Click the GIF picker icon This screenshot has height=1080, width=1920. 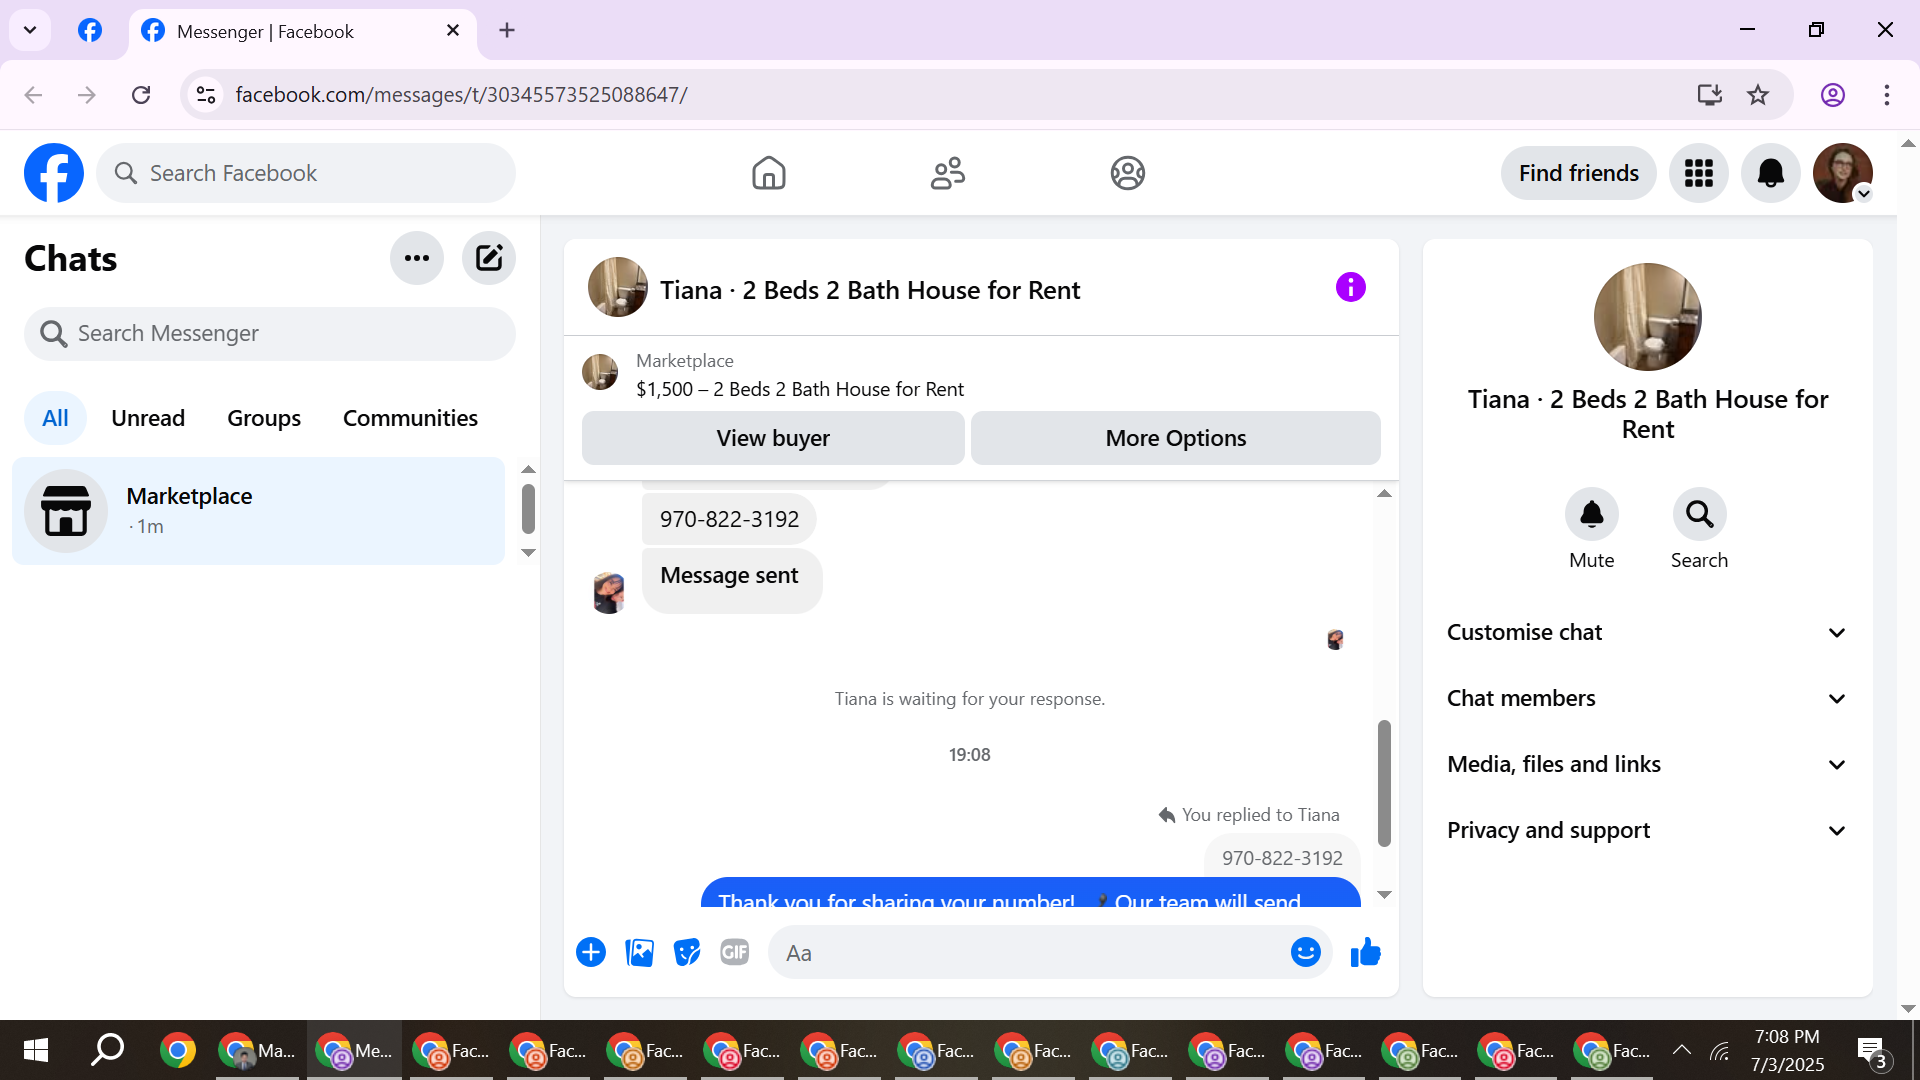[735, 953]
